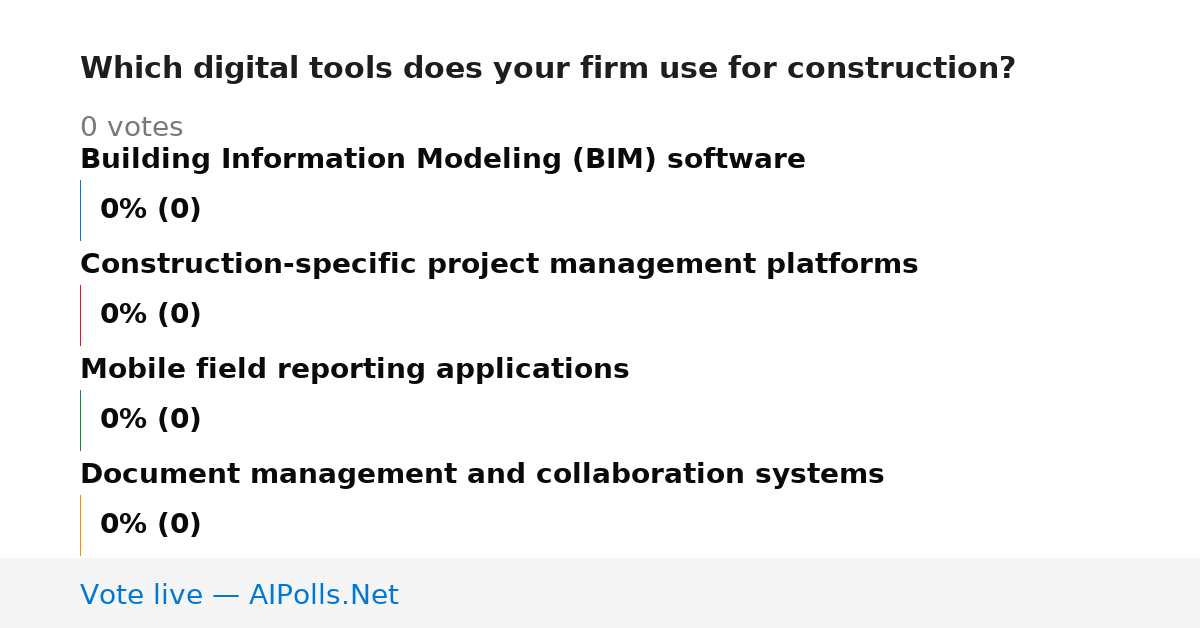1200x628 pixels.
Task: Click the green bar under Mobile field reporting
Action: point(80,420)
